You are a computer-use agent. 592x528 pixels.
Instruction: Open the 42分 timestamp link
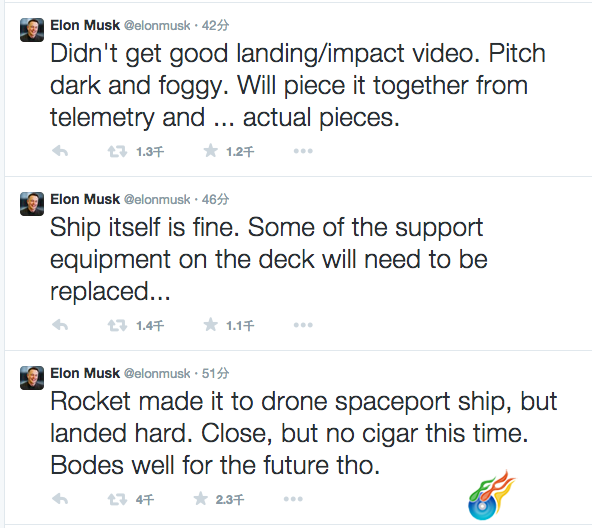[215, 25]
